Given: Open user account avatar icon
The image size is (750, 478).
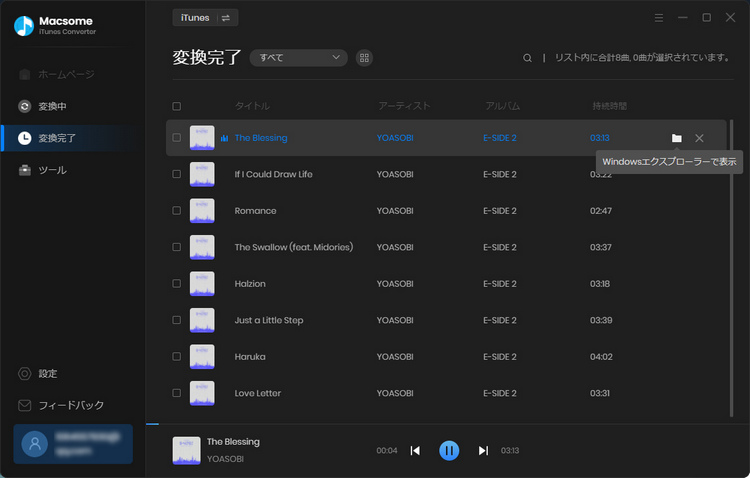Looking at the screenshot, I should [34, 444].
